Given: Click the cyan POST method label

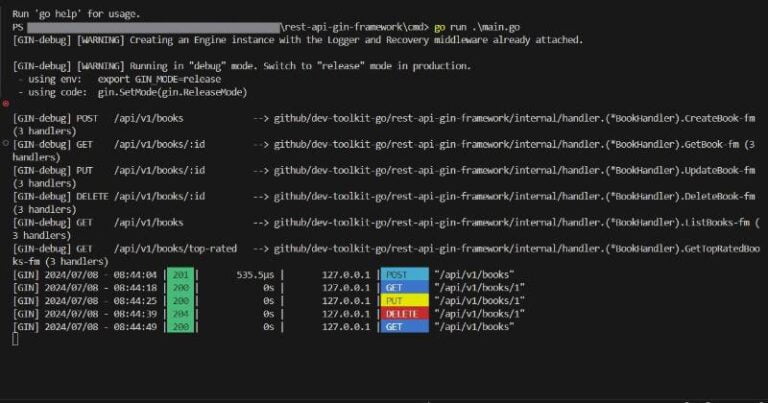Looking at the screenshot, I should coord(405,275).
